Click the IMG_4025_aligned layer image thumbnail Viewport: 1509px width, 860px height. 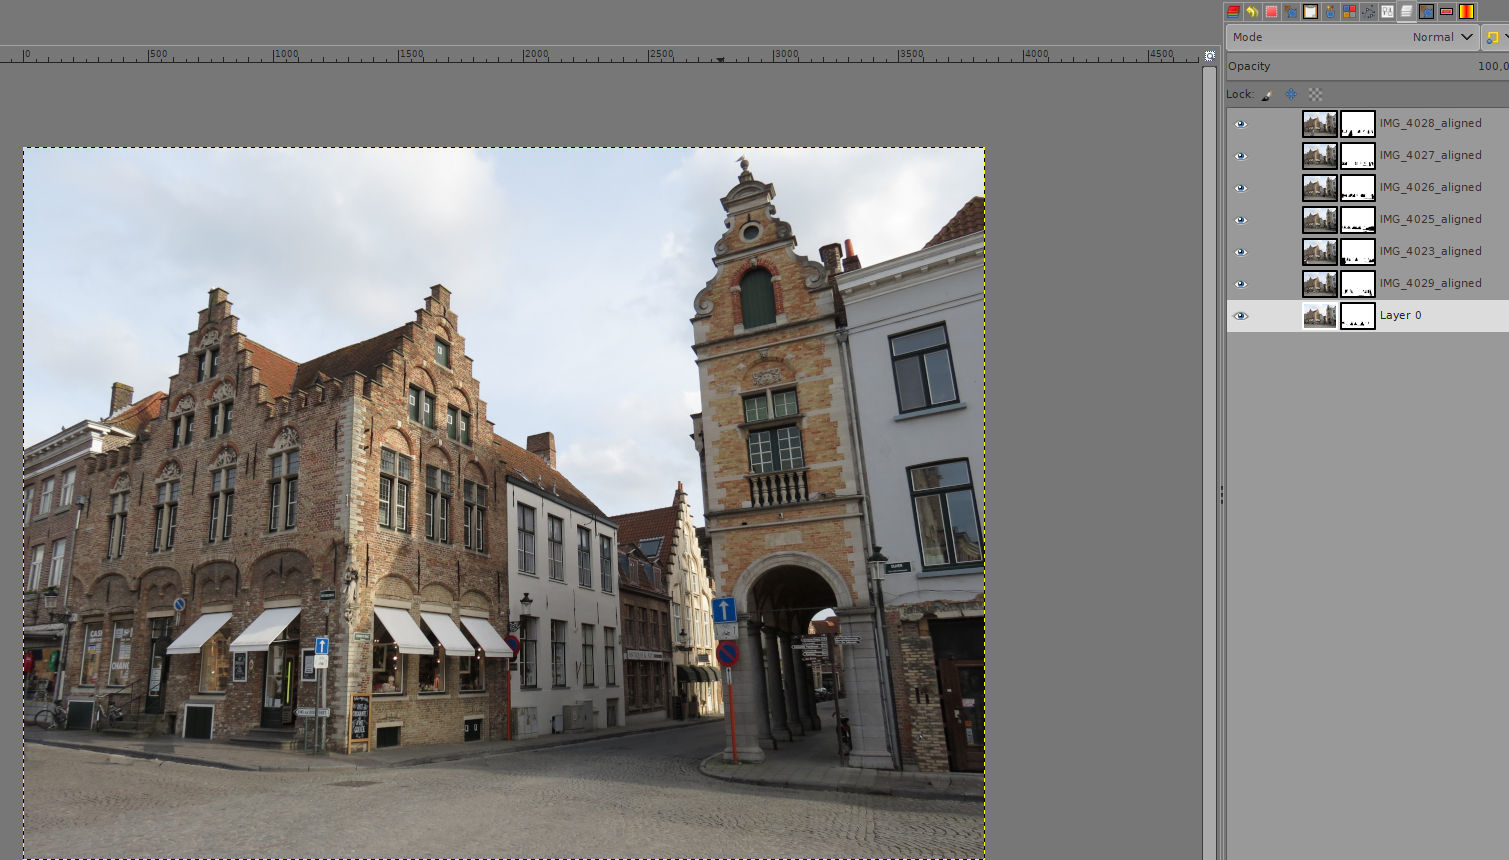pyautogui.click(x=1319, y=220)
